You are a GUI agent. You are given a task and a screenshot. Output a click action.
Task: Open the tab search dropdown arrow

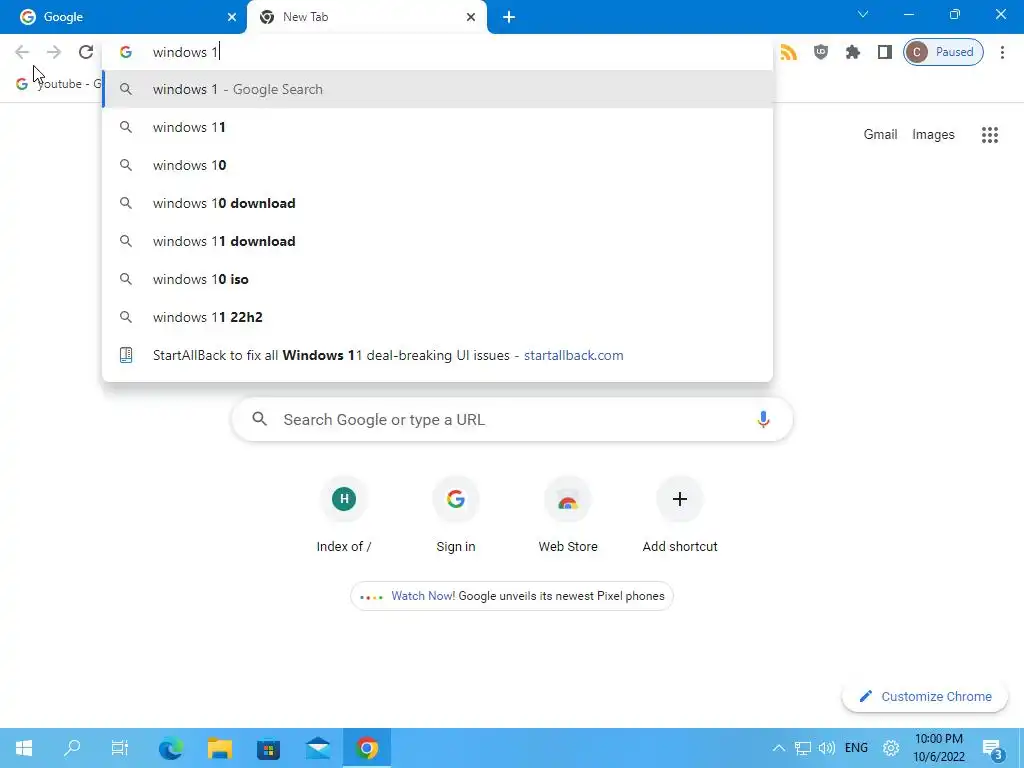coord(863,14)
